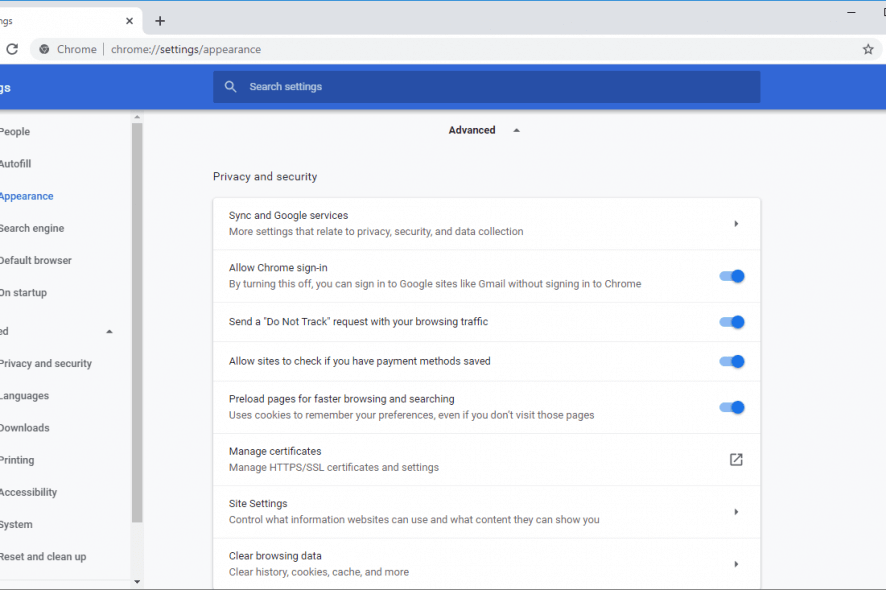The image size is (886, 590).
Task: Open a new tab with the plus icon
Action: pos(160,21)
